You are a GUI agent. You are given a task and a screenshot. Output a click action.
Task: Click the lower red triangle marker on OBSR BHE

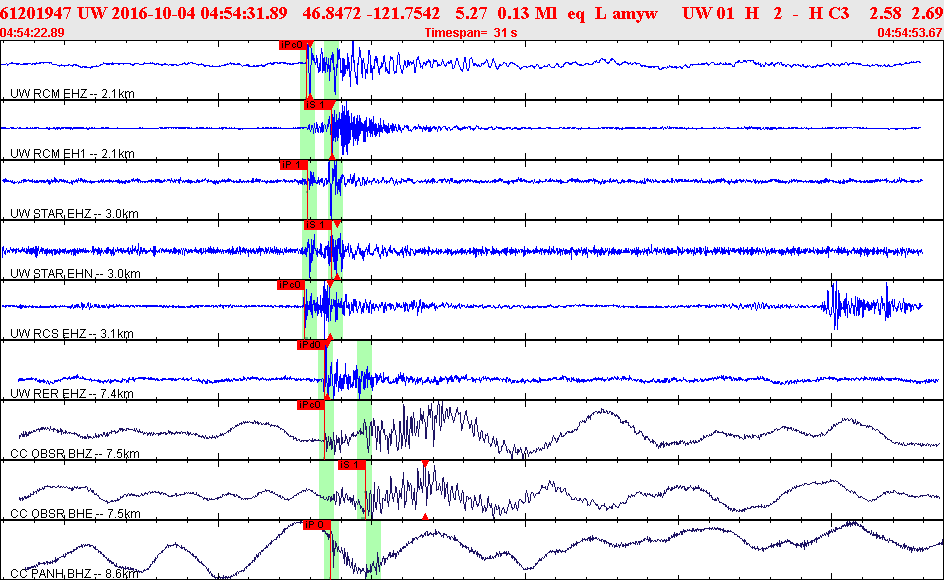click(425, 516)
